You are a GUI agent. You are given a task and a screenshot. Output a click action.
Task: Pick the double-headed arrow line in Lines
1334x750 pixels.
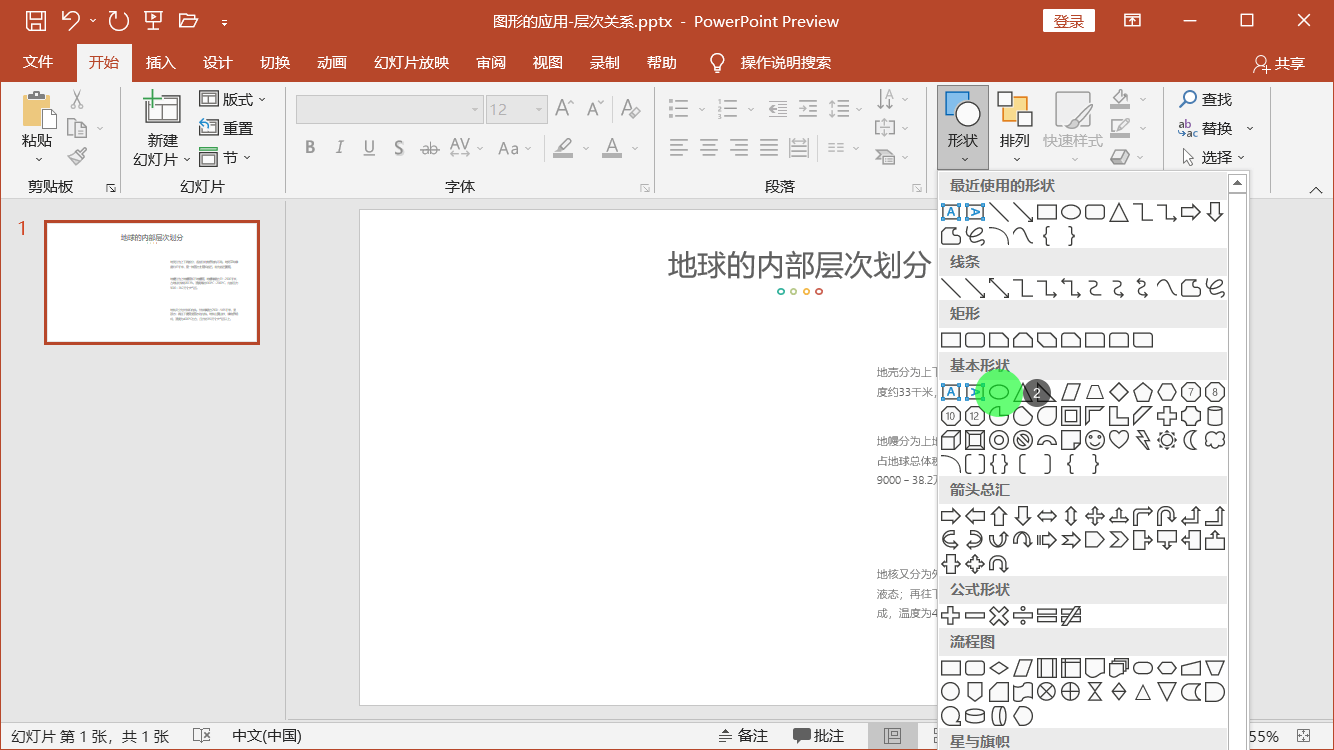998,288
